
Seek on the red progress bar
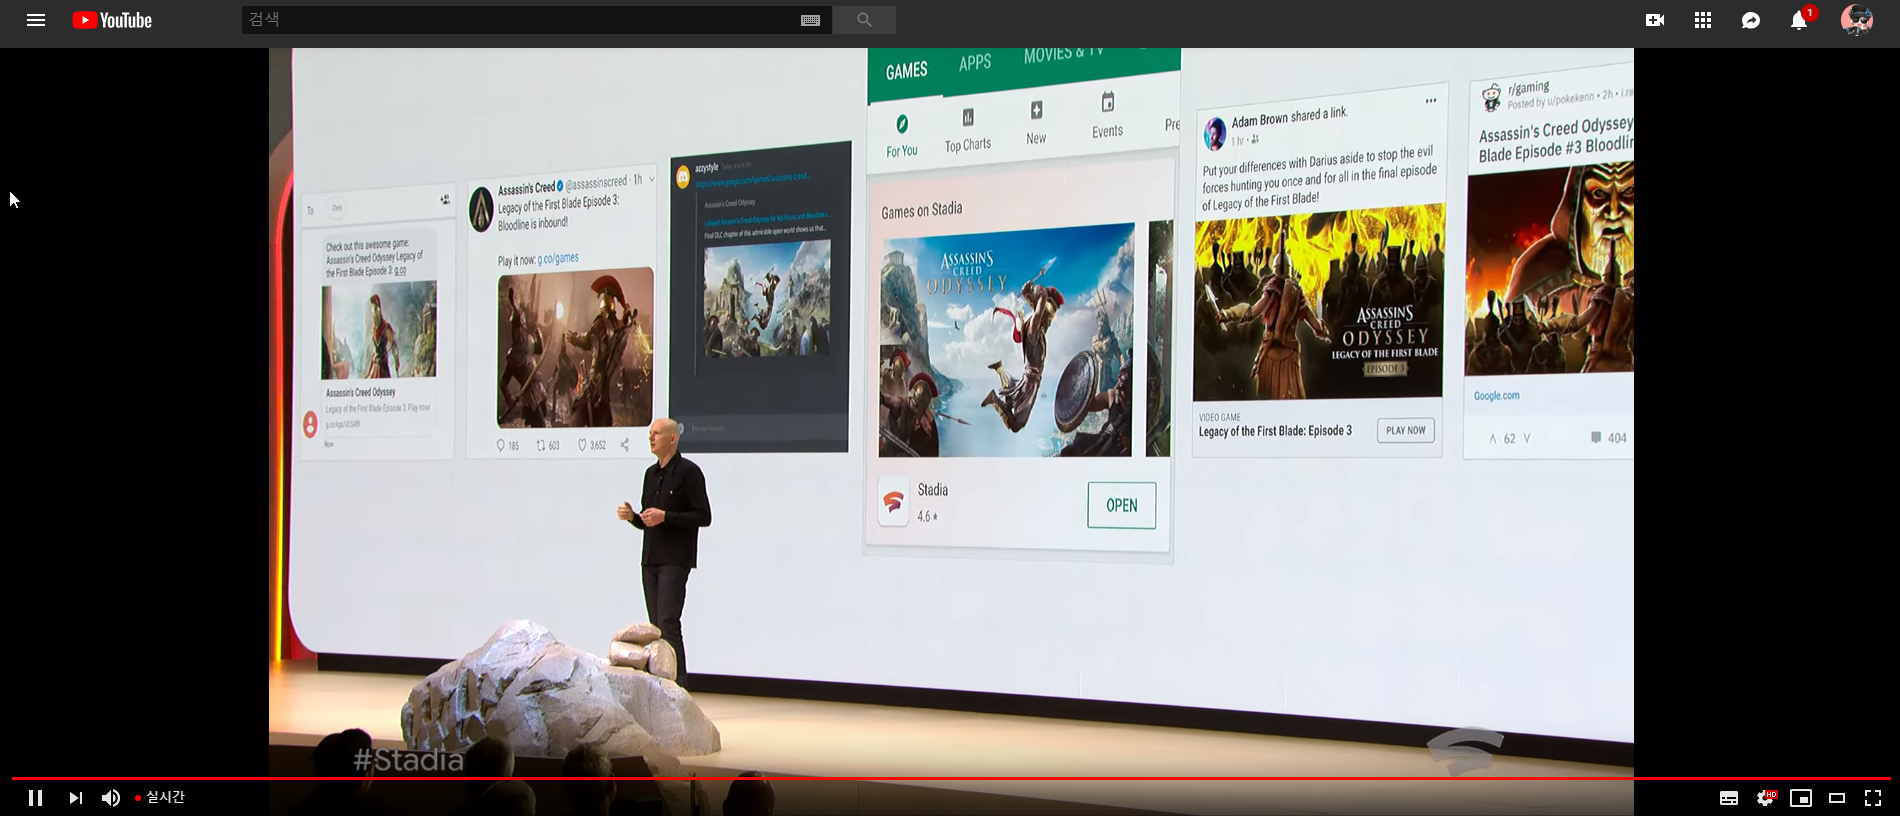point(950,778)
